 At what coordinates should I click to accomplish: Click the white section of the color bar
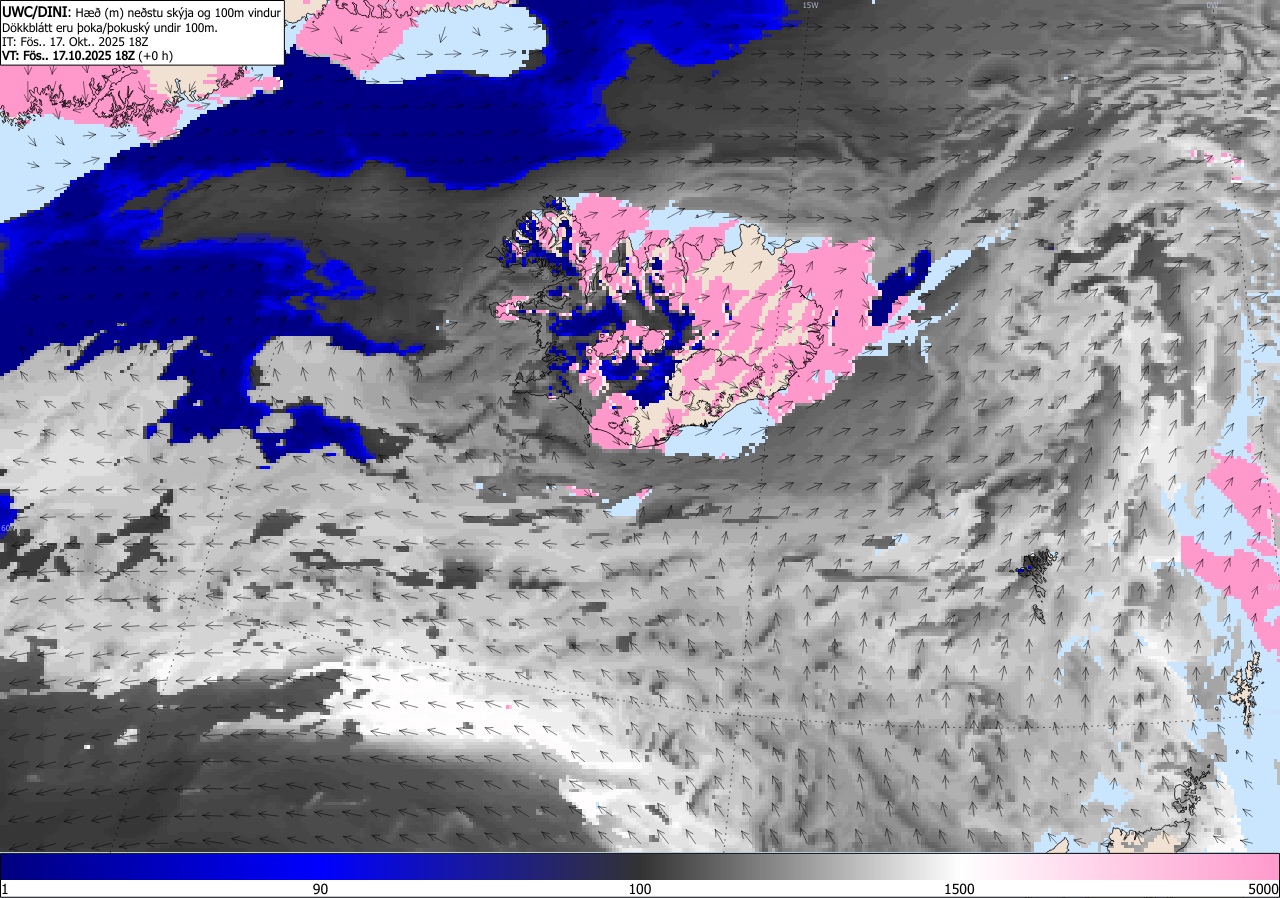click(x=960, y=866)
